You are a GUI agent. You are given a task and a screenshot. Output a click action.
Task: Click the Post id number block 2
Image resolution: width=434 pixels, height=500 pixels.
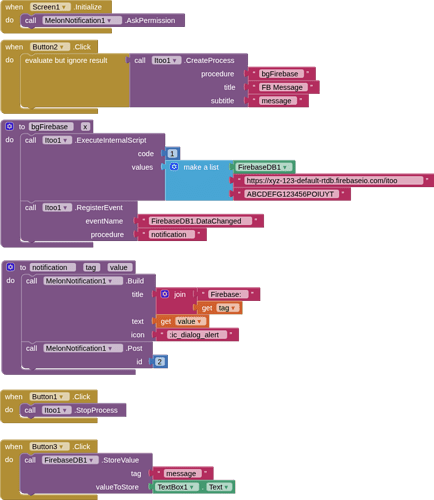[x=160, y=362]
